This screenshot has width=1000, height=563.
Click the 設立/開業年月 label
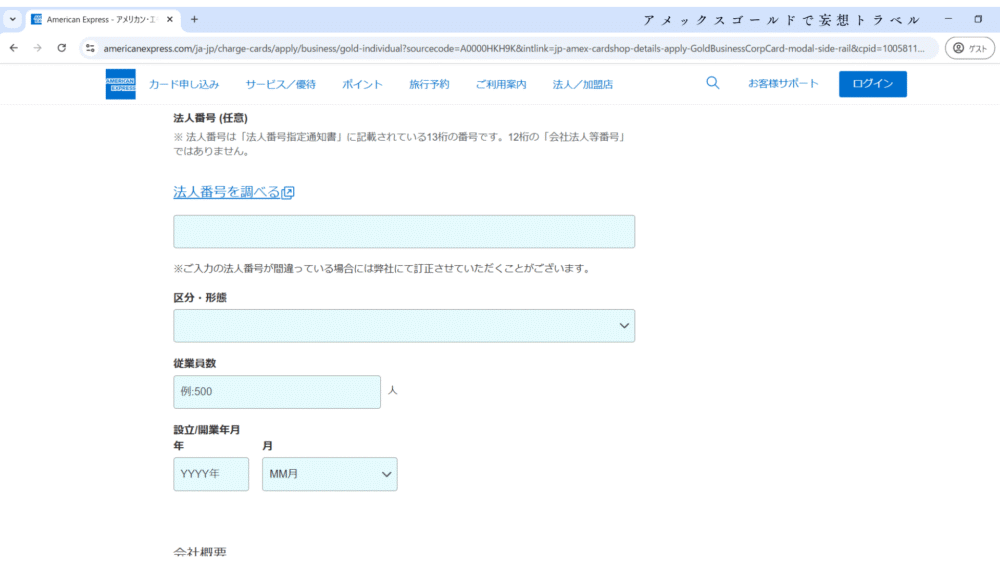click(x=207, y=430)
